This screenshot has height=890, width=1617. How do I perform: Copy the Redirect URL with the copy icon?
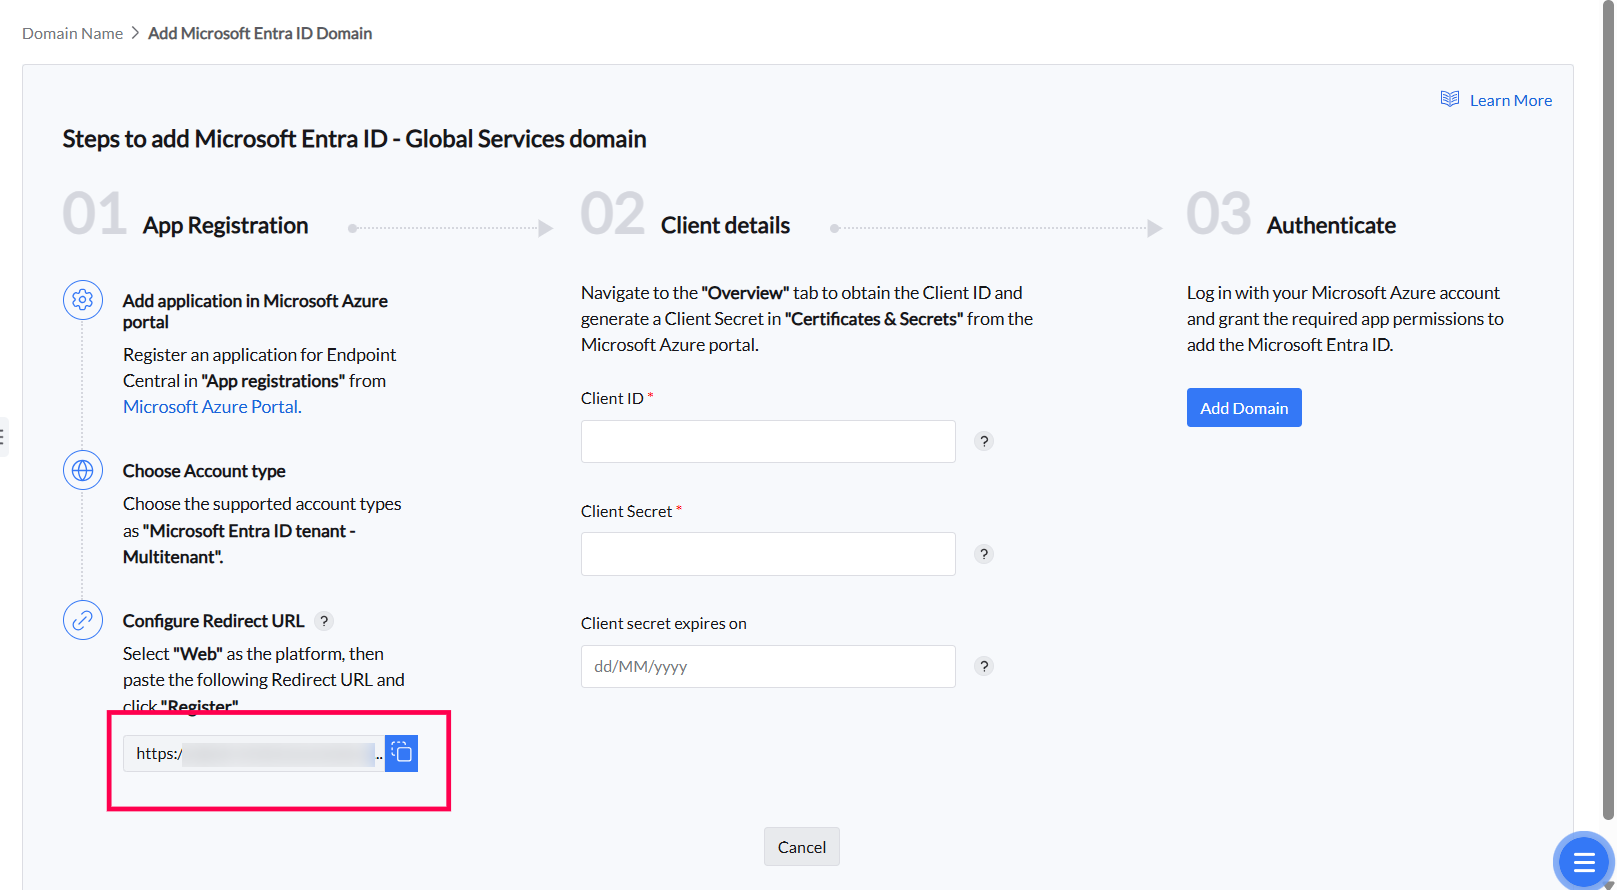pos(401,753)
